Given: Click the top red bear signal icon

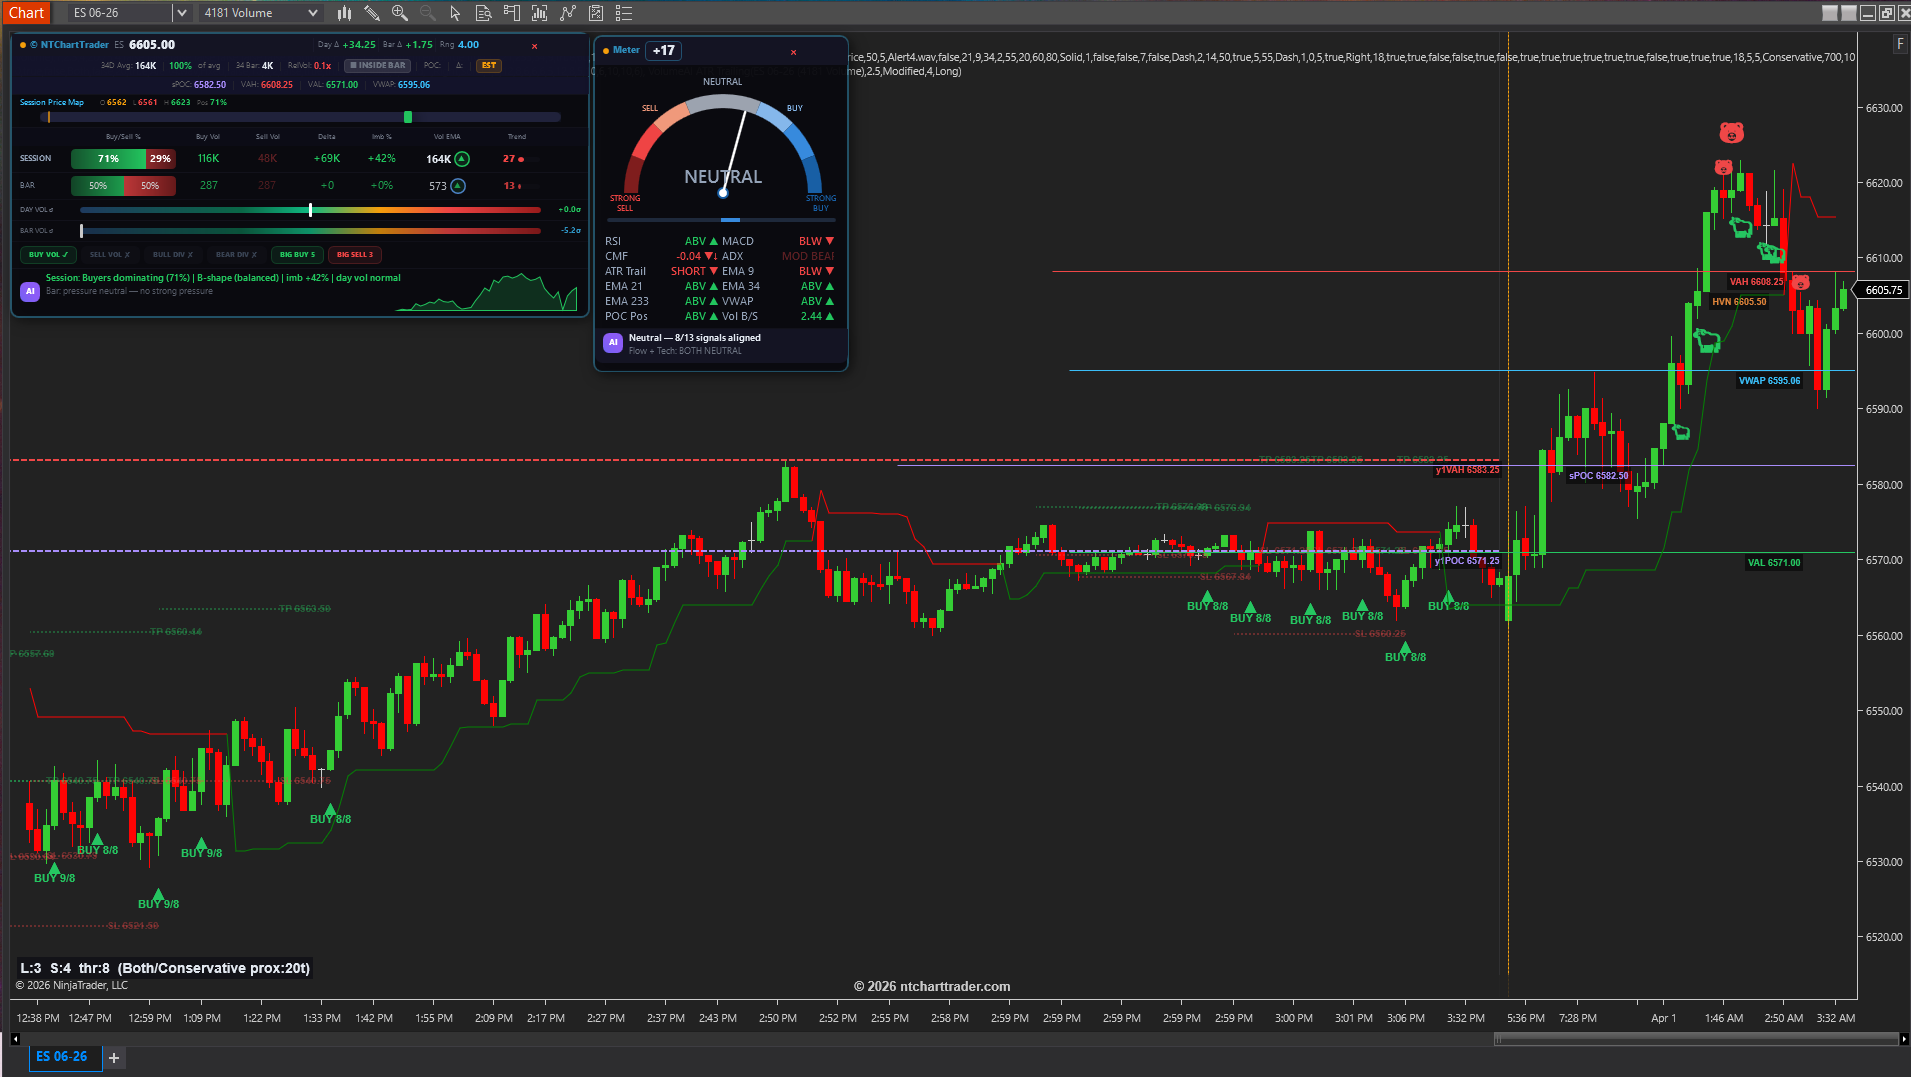Looking at the screenshot, I should pos(1731,132).
